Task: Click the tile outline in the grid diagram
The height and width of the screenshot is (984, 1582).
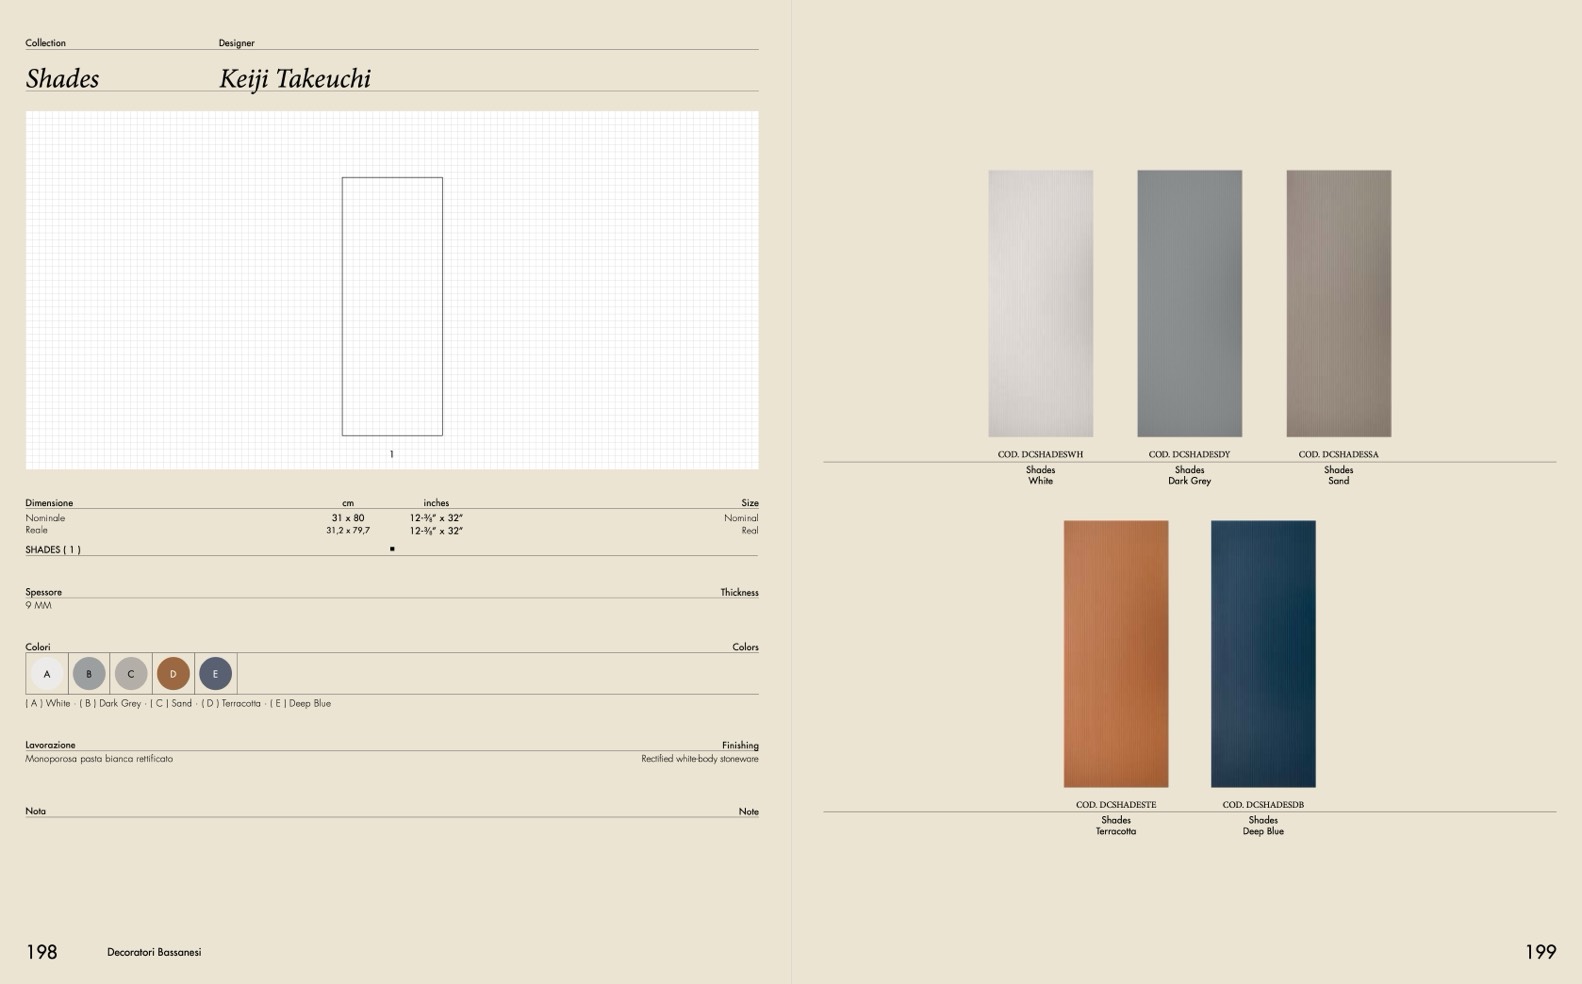Action: 392,306
